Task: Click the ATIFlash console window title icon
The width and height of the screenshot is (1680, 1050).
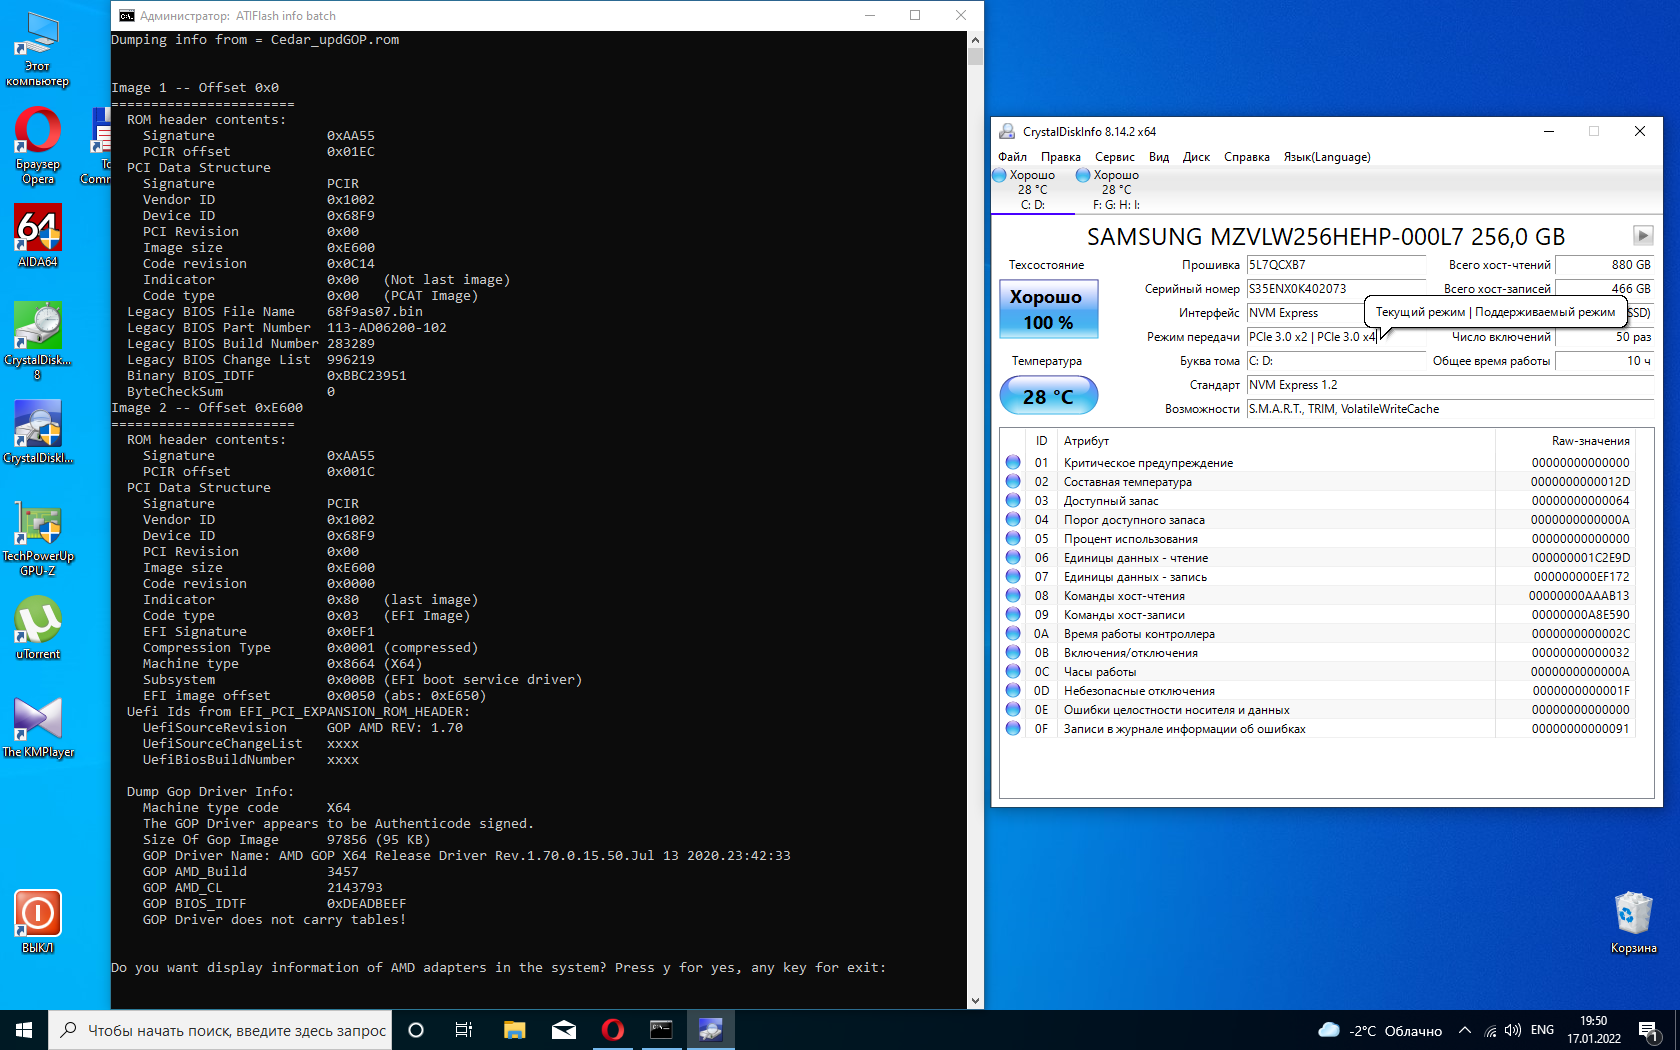Action: [x=126, y=15]
